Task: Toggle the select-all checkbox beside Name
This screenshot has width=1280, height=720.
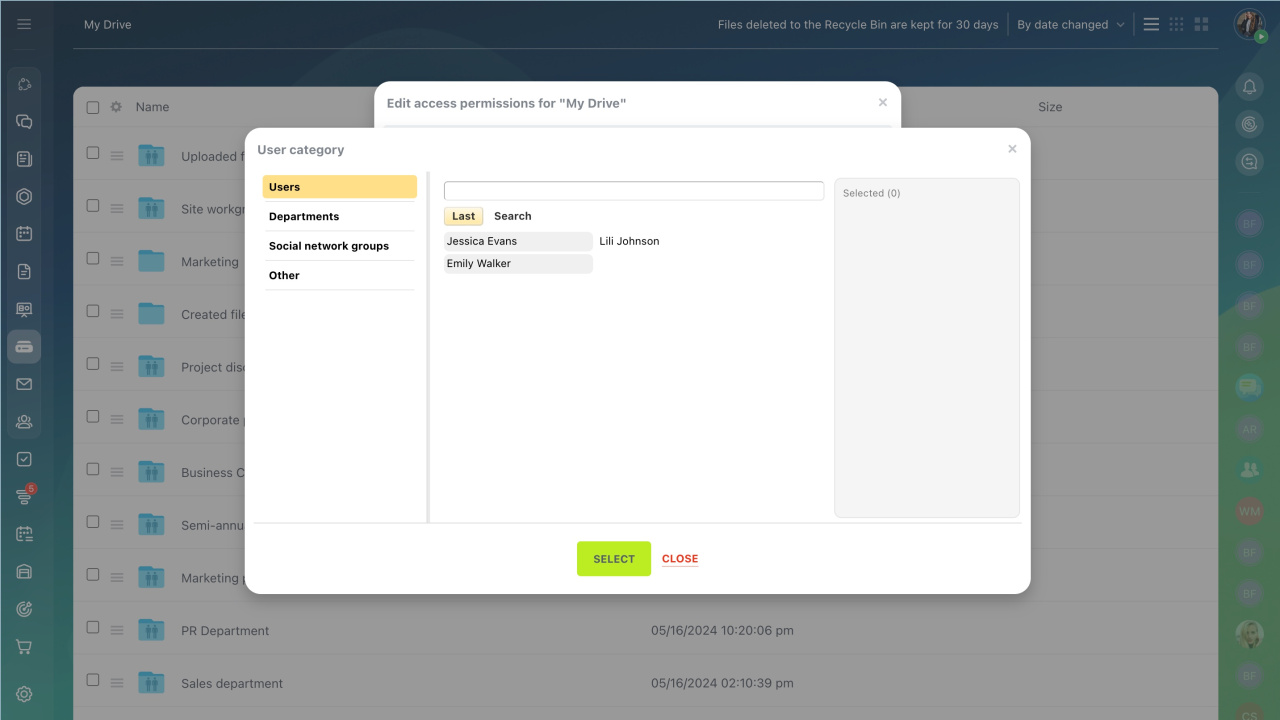Action: pos(93,107)
